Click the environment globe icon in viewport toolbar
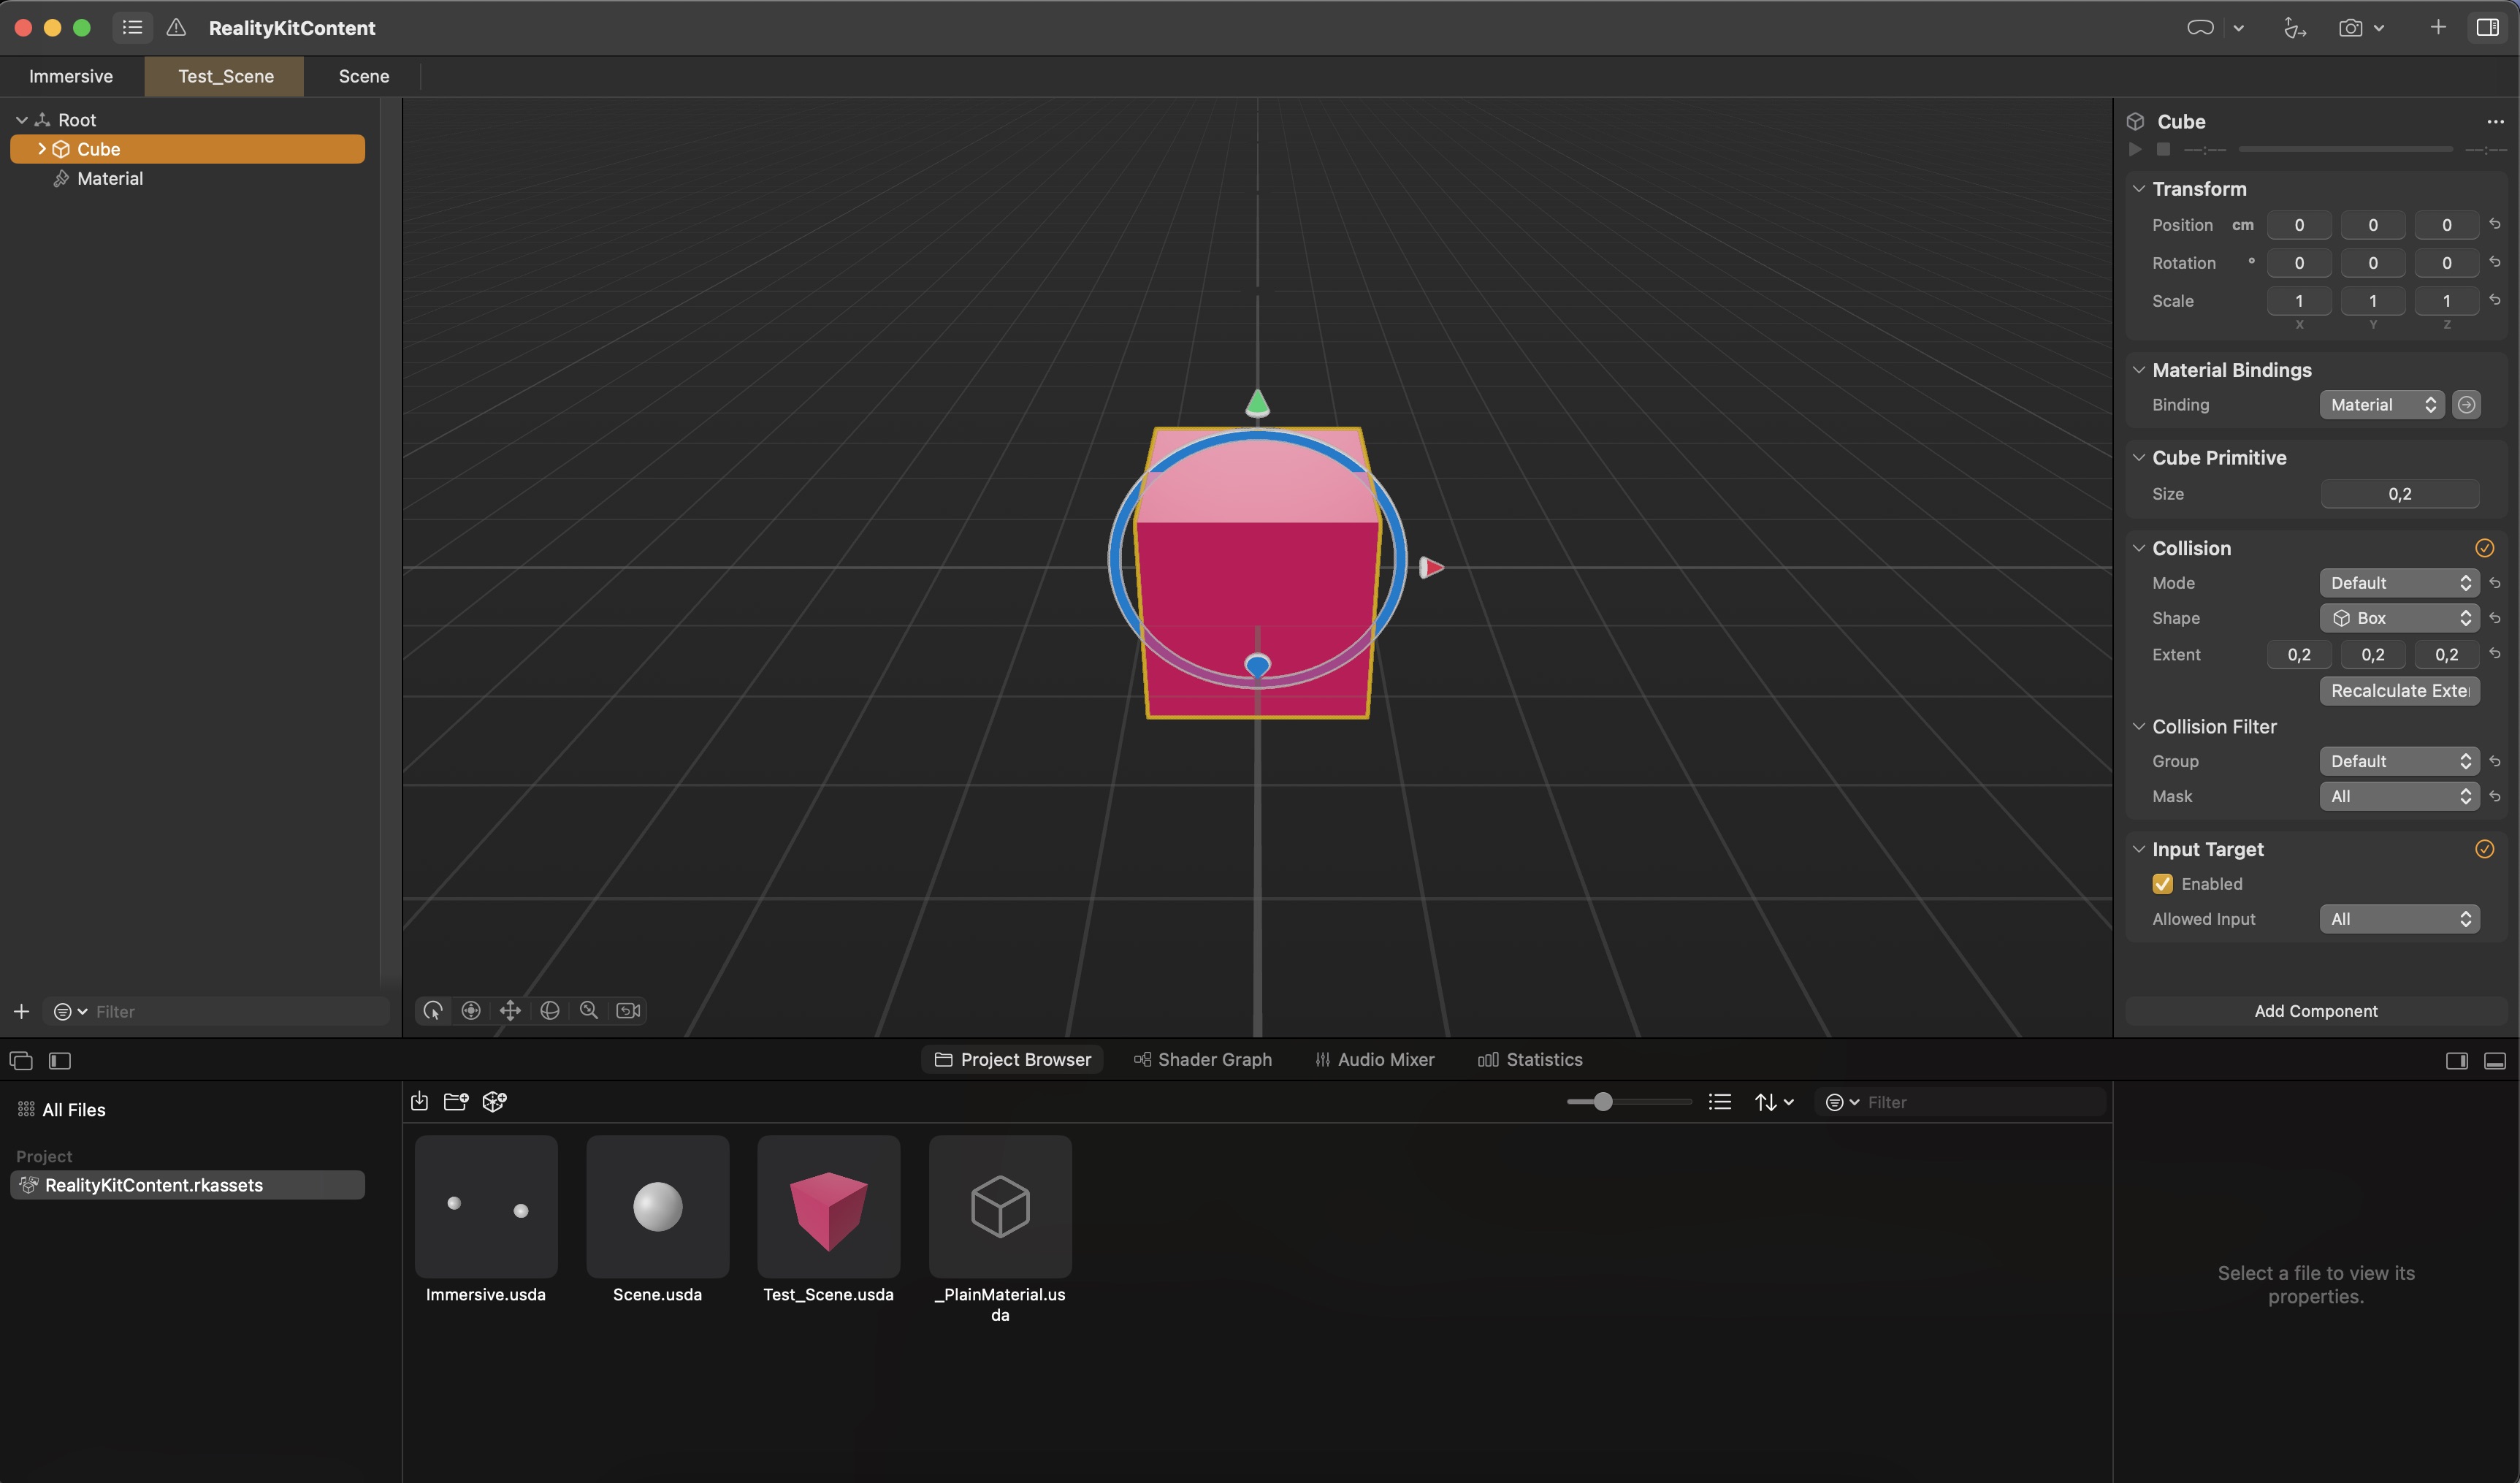The height and width of the screenshot is (1483, 2520). pyautogui.click(x=549, y=1010)
